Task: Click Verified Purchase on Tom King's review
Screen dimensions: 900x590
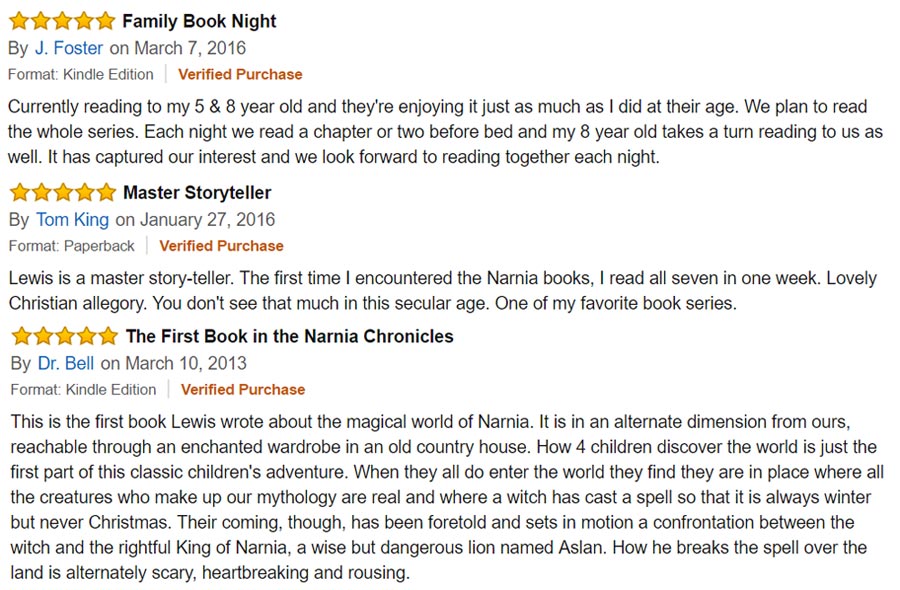Action: coord(222,246)
